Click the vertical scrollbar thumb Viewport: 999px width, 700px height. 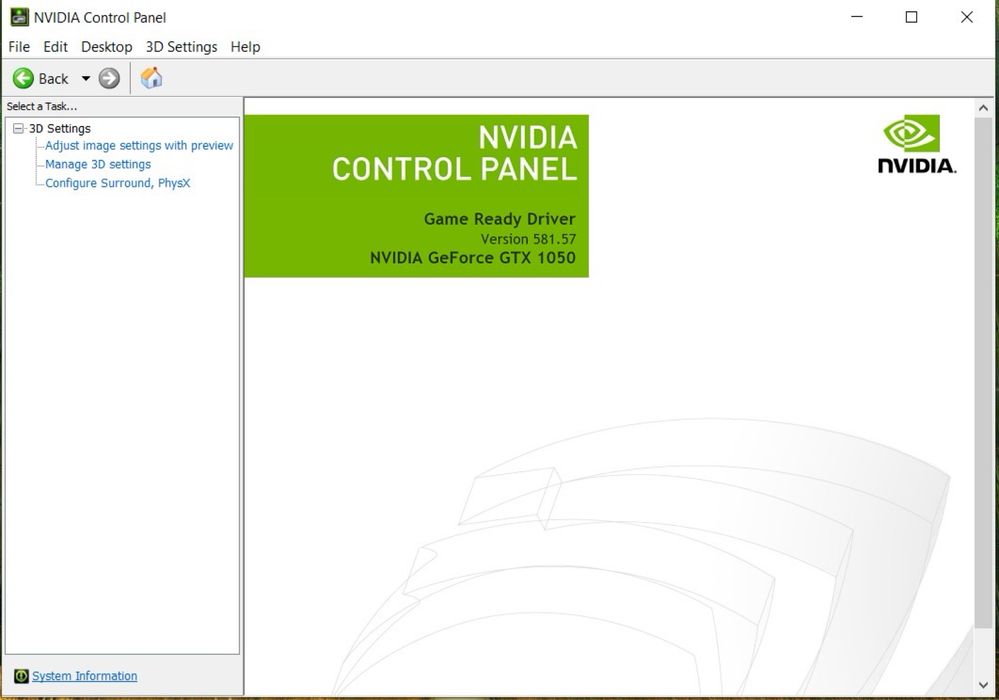pos(983,373)
